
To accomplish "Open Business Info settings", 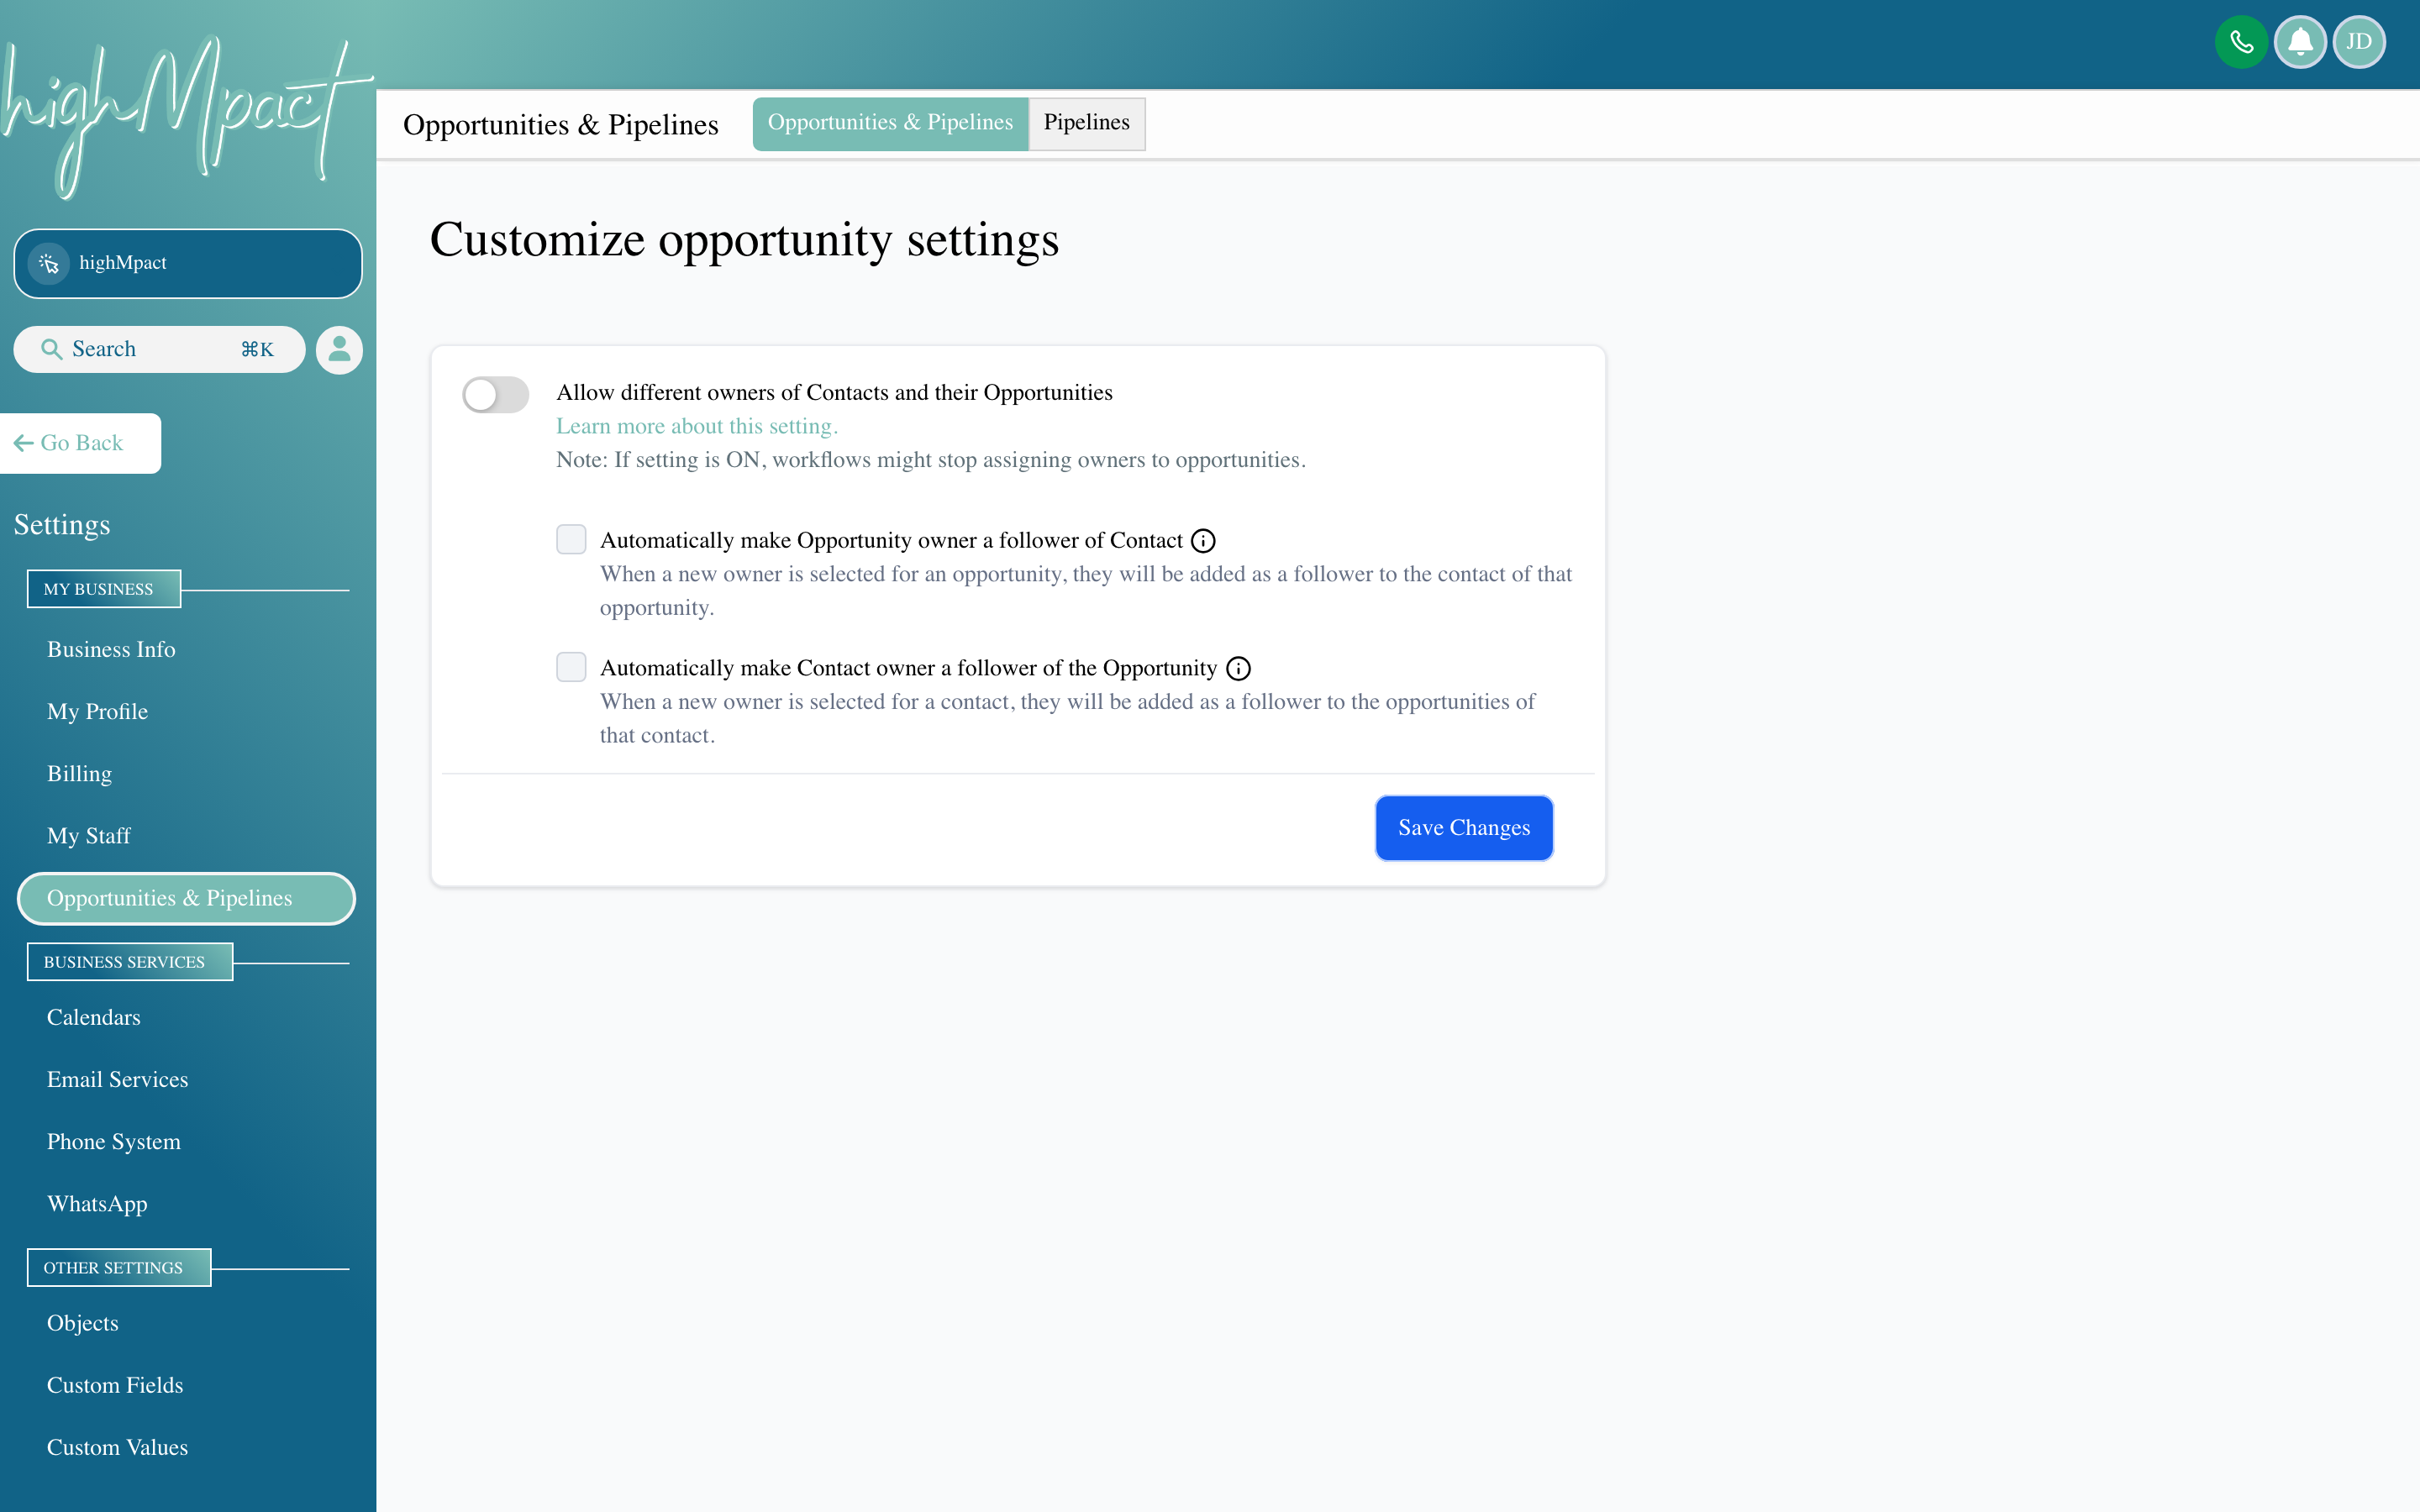I will click(111, 650).
